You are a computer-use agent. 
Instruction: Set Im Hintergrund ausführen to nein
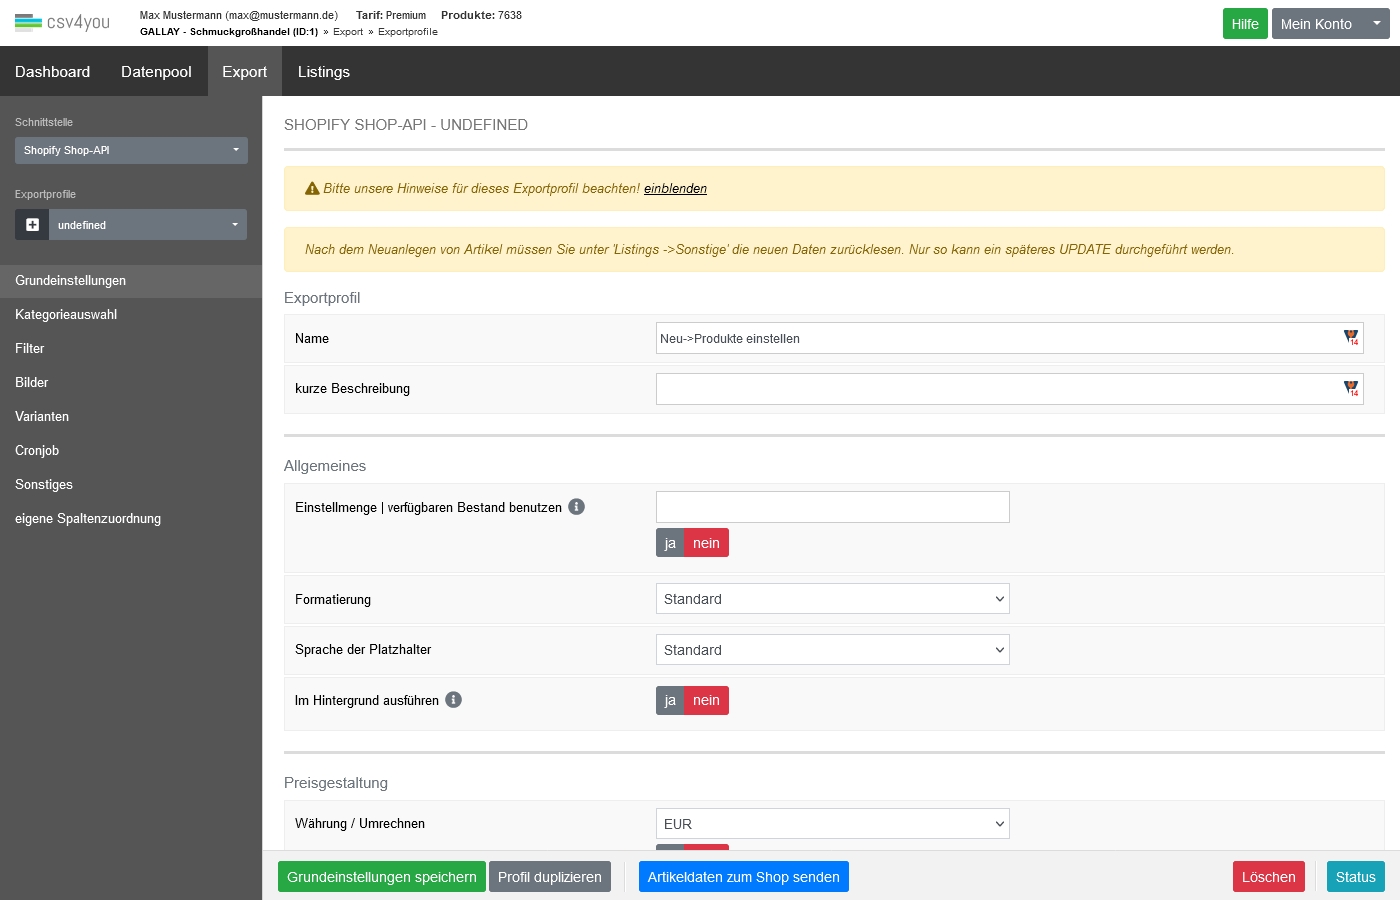point(706,700)
